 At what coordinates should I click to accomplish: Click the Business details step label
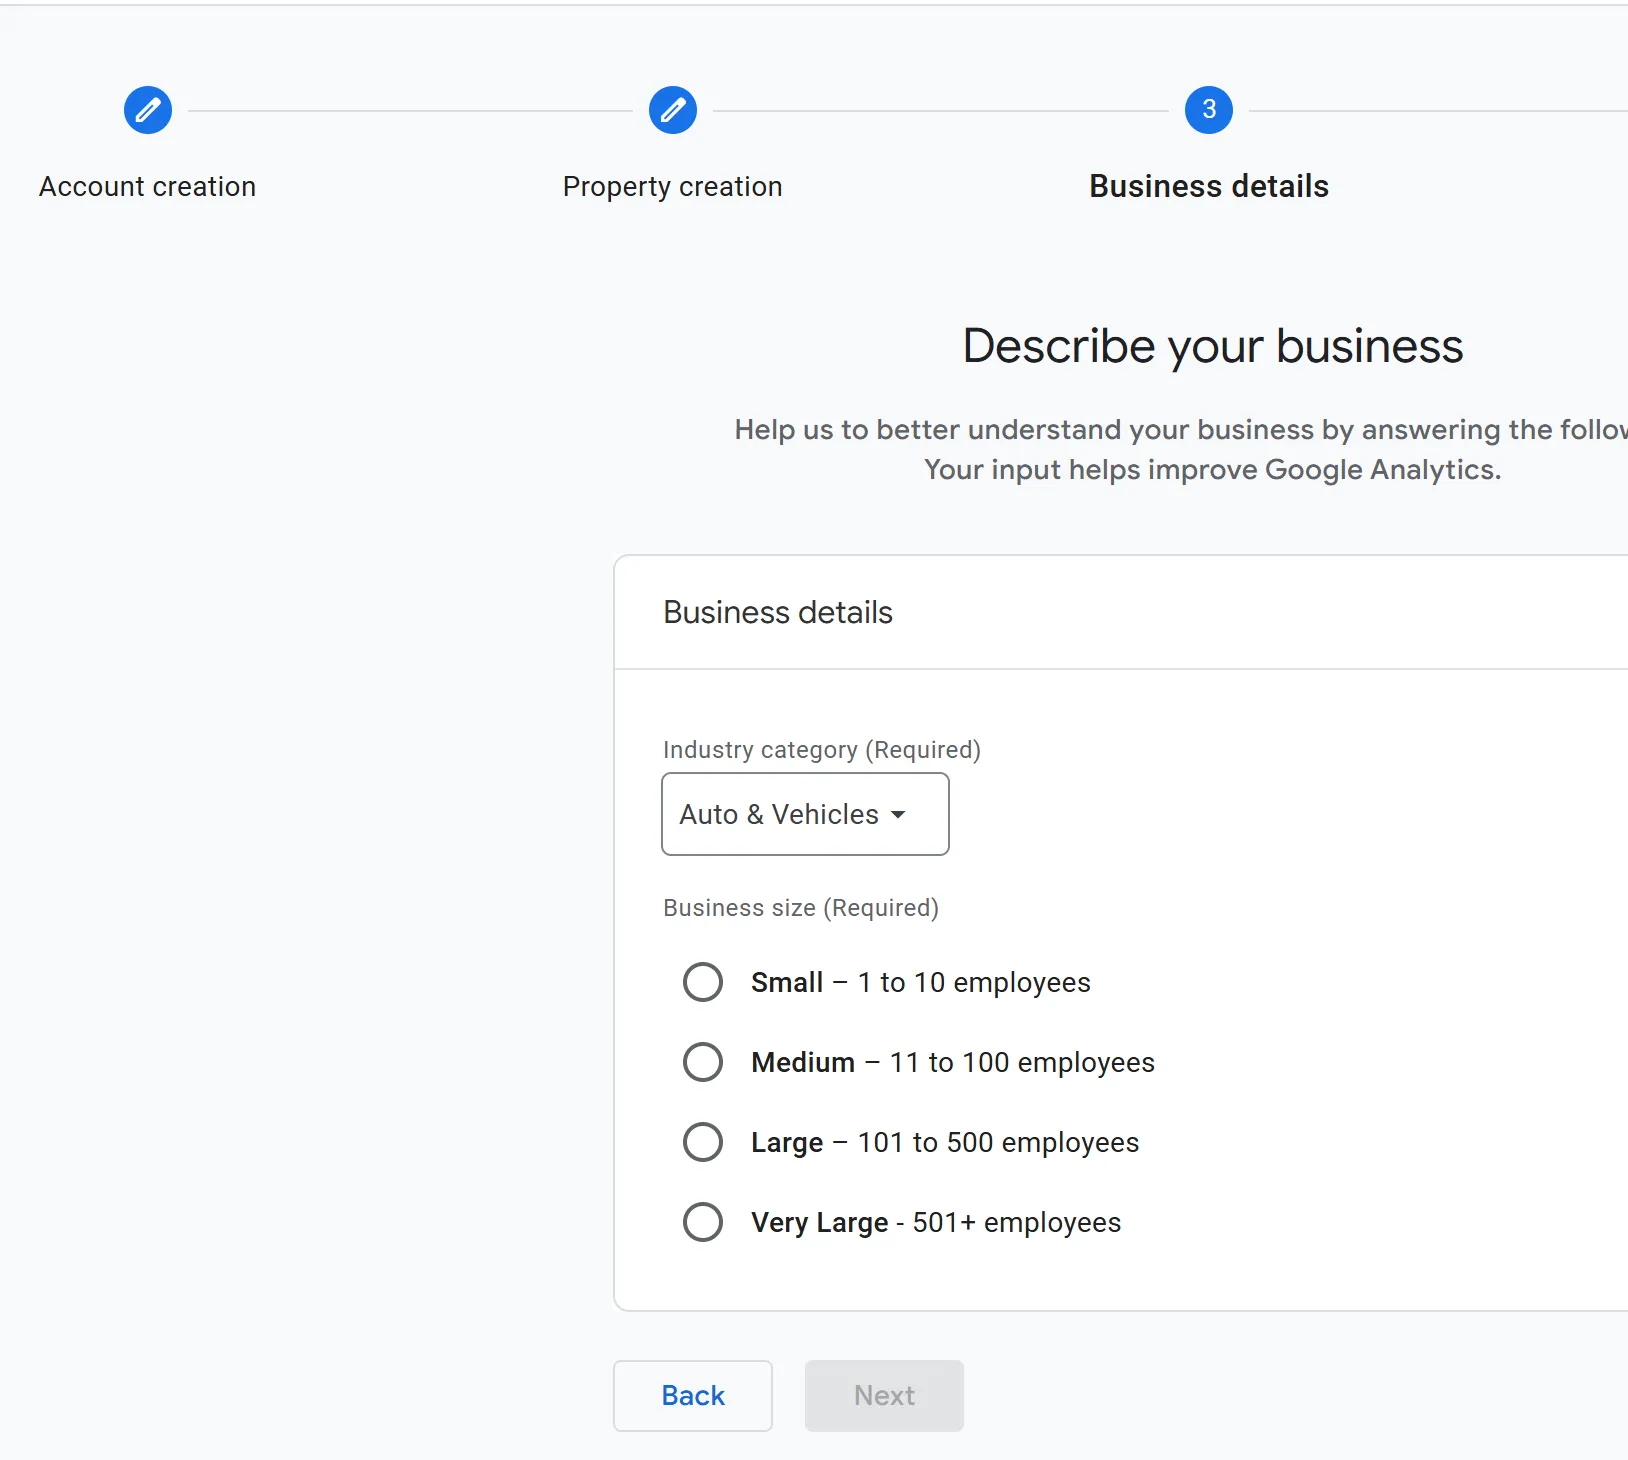click(x=1208, y=187)
